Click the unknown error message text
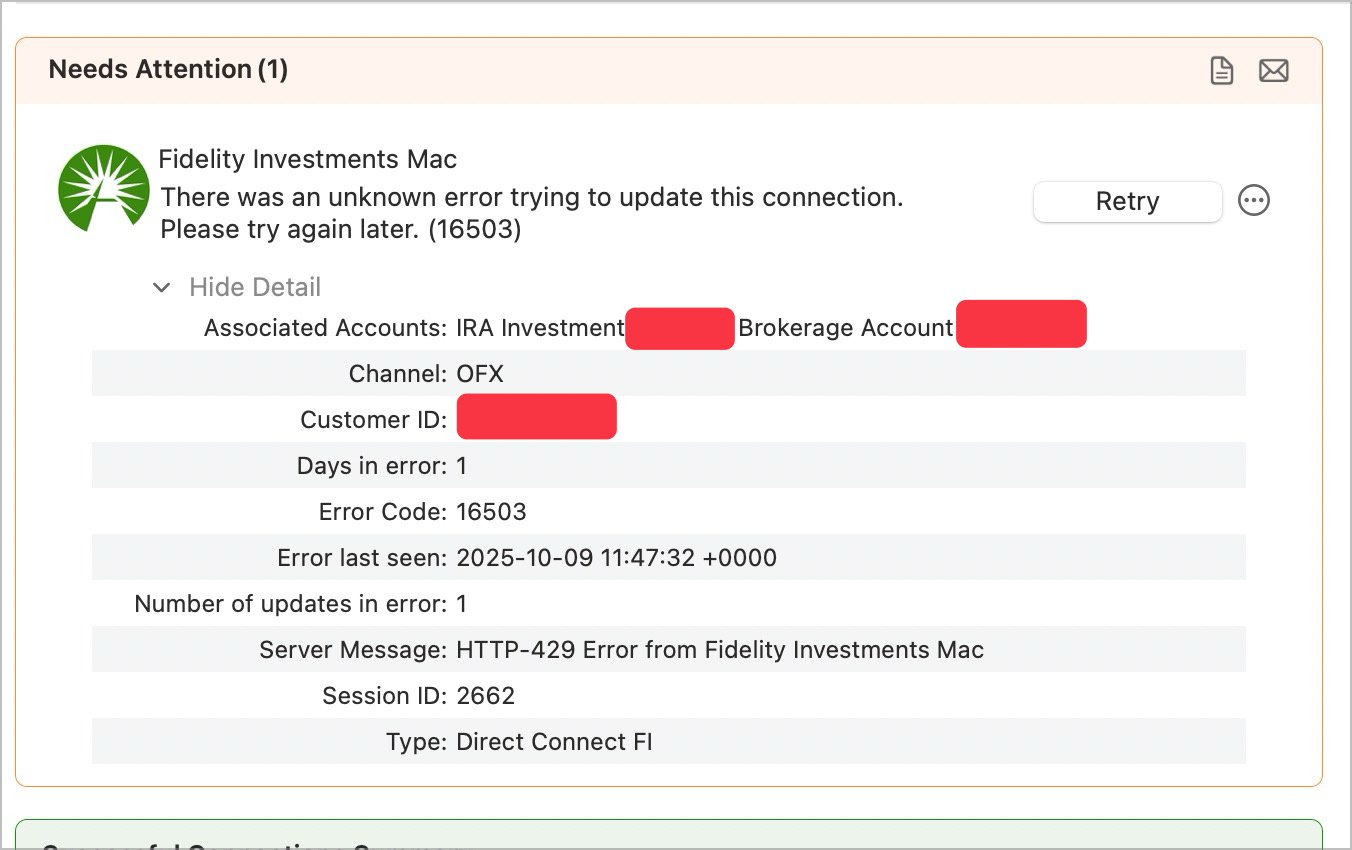This screenshot has height=850, width=1352. coord(532,213)
